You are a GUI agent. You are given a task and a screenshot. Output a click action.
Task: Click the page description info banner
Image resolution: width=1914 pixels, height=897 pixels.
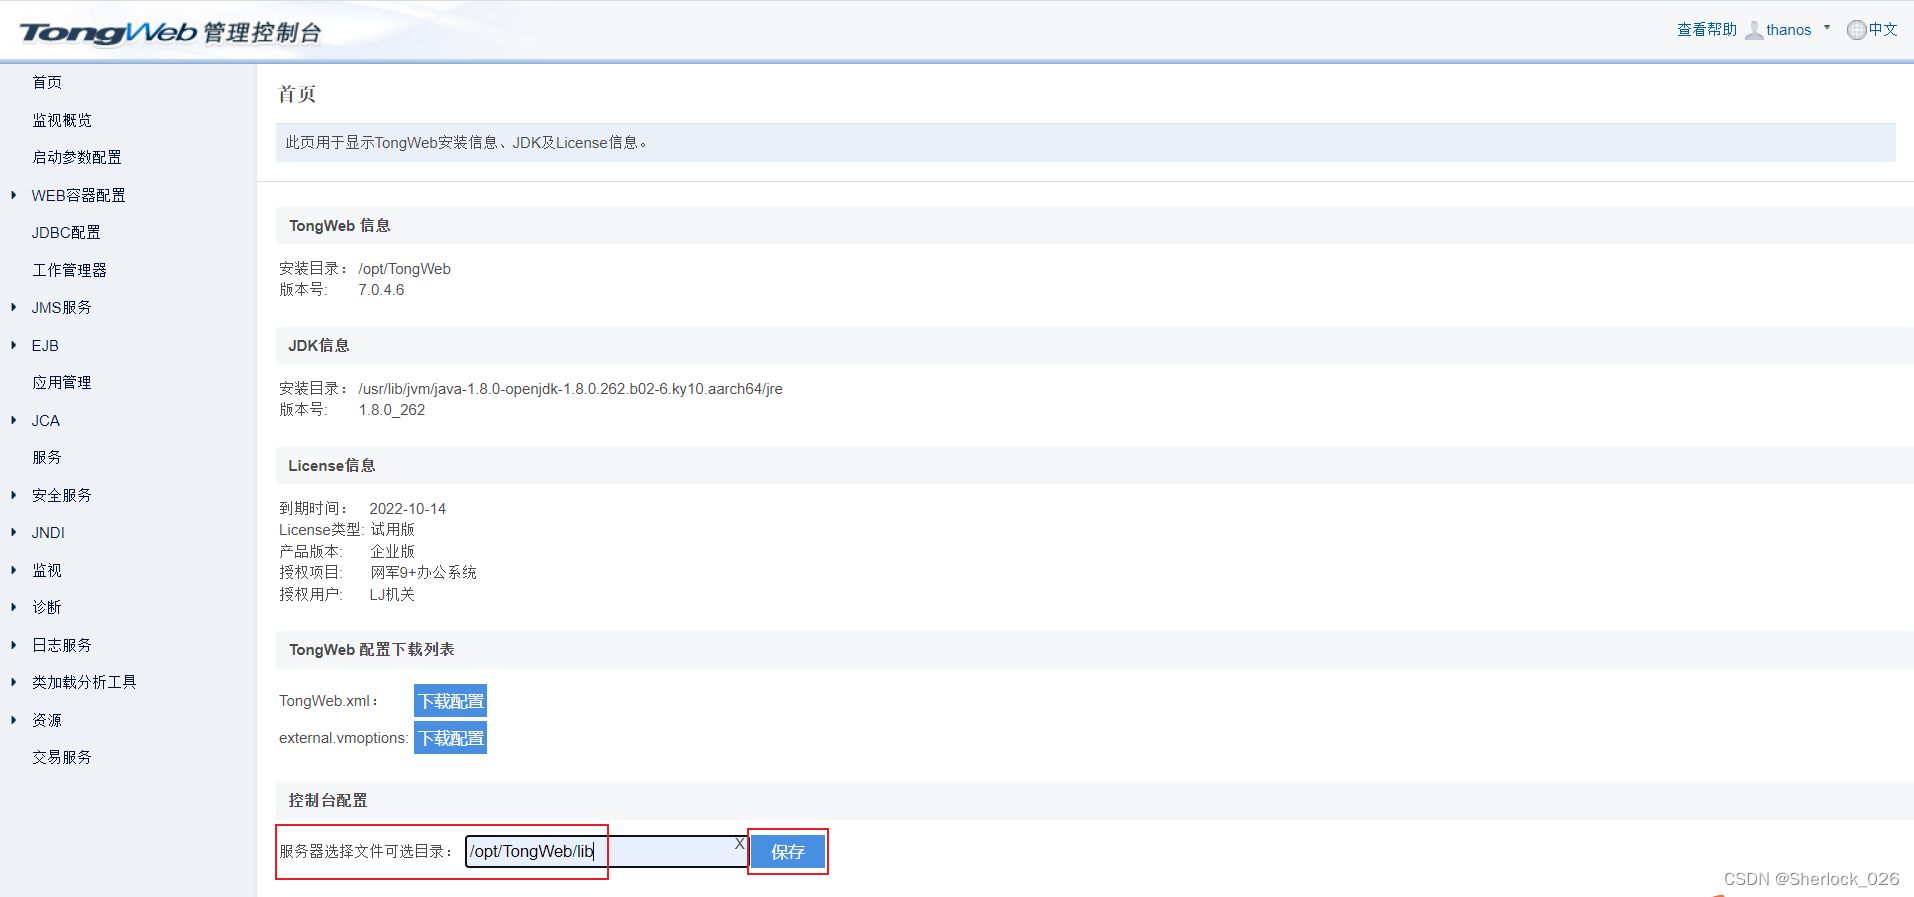click(1086, 143)
